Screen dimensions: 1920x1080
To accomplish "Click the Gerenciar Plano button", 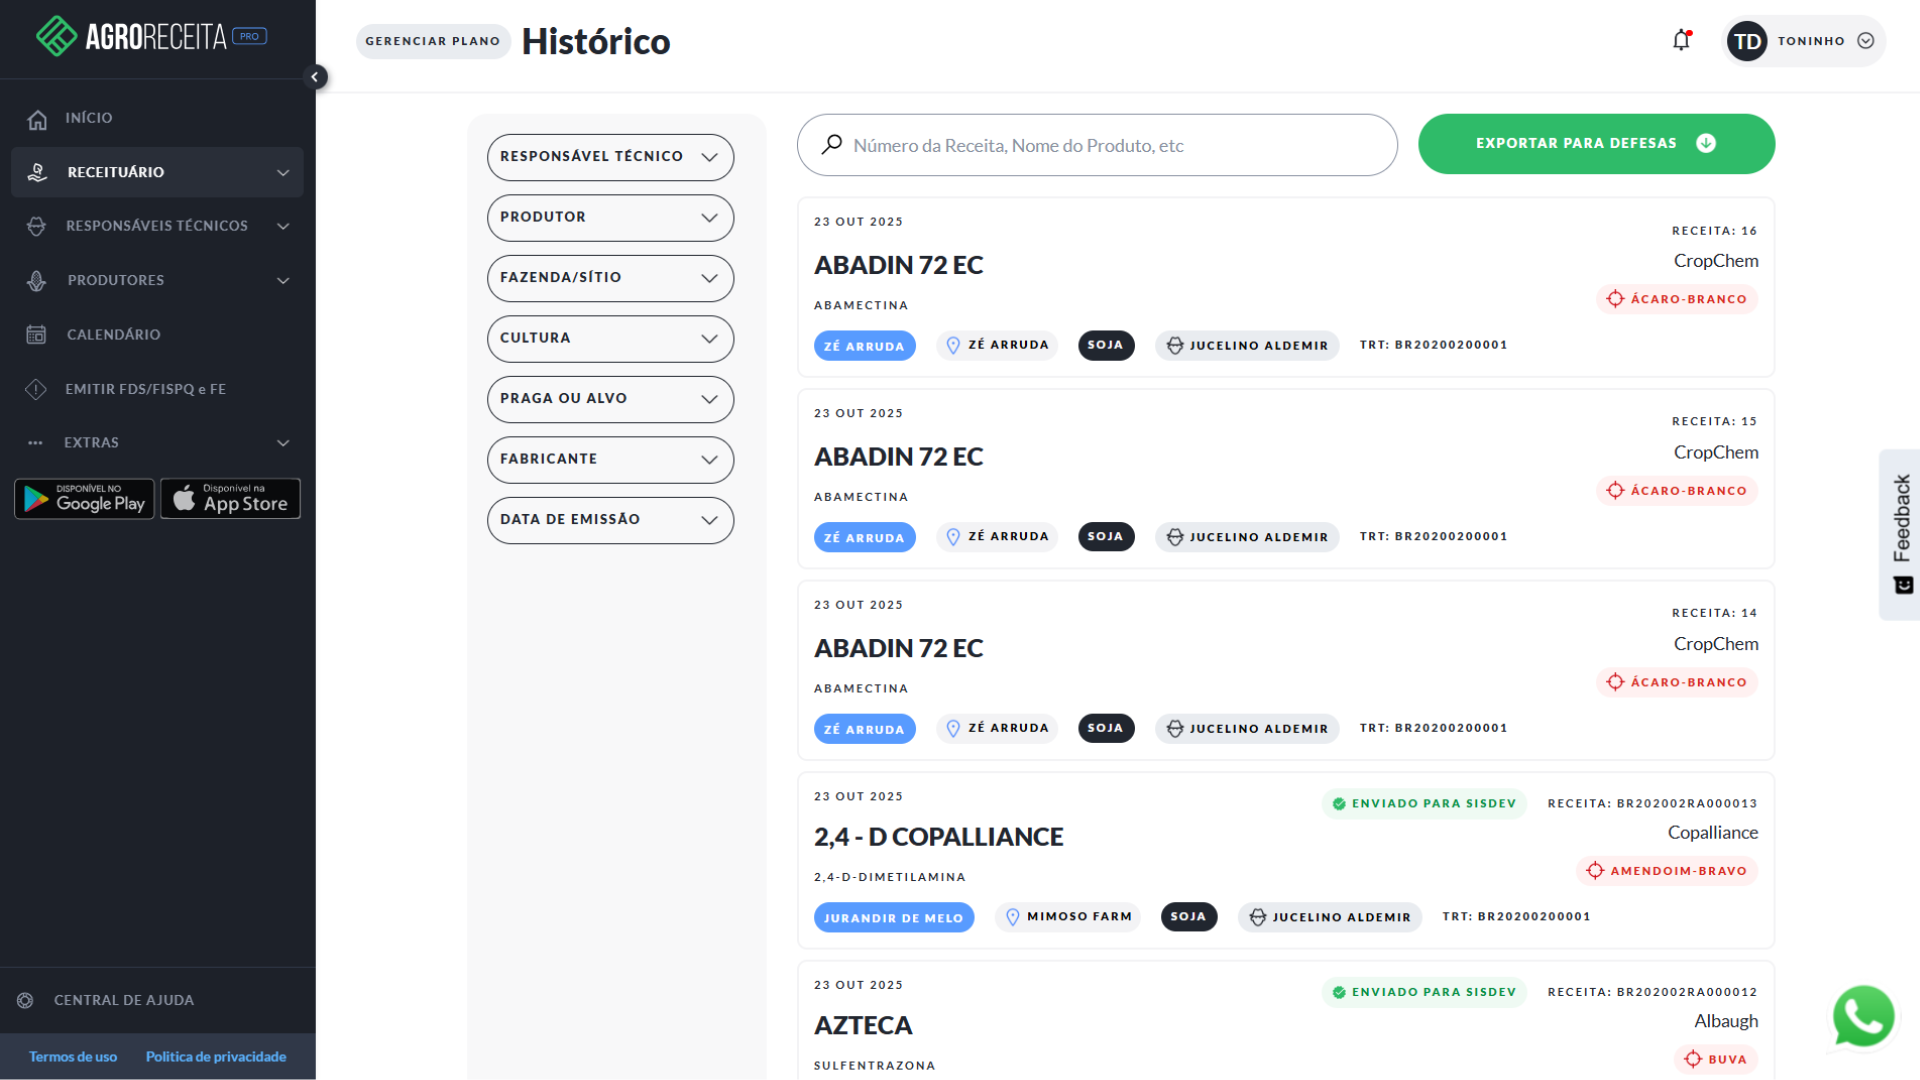I will pos(433,42).
